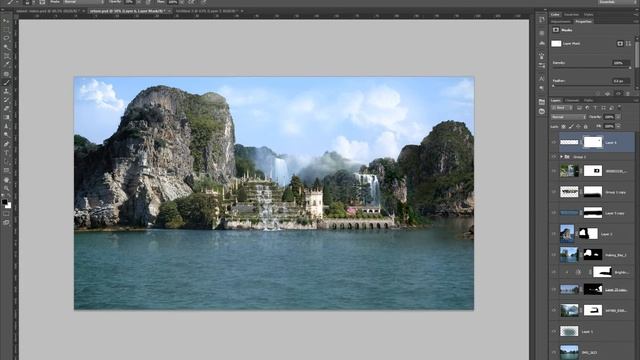This screenshot has width=640, height=360.
Task: Lock transparent pixels in Layers panel
Action: 563,127
